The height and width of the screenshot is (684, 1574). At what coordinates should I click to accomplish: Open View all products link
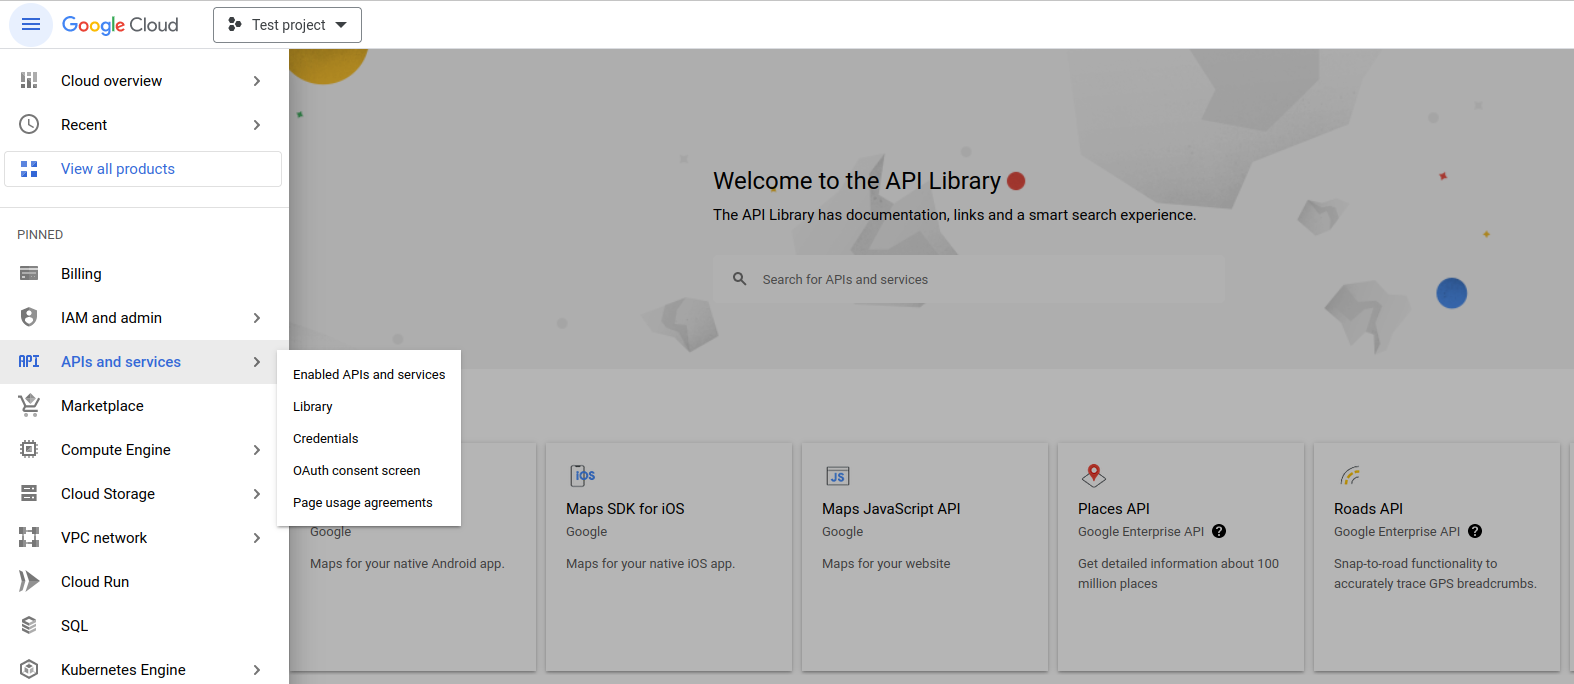[x=143, y=169]
